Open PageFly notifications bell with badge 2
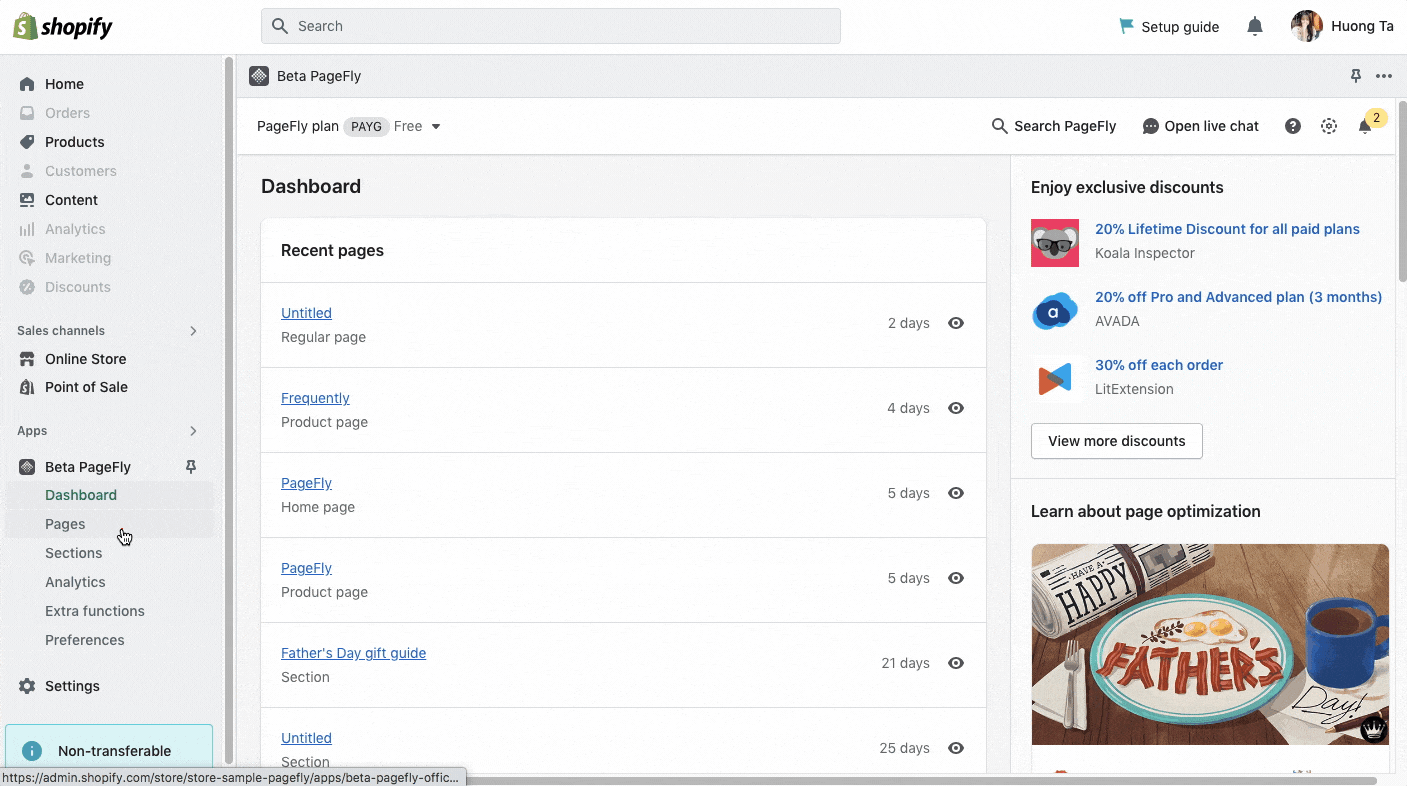This screenshot has width=1407, height=786. (1365, 126)
